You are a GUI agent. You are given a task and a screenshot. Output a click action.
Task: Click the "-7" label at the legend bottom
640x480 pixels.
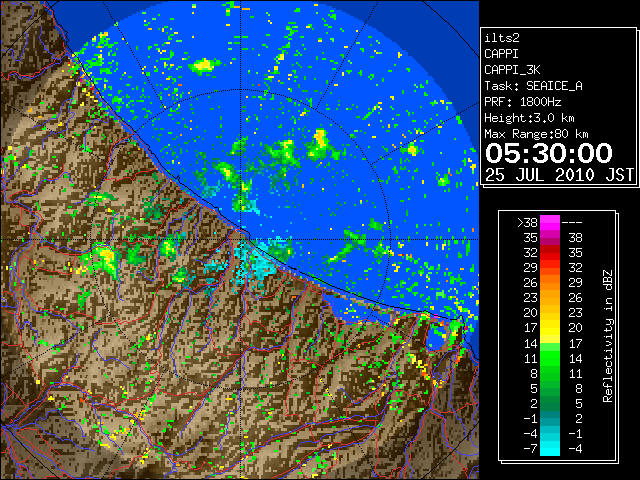coord(531,449)
